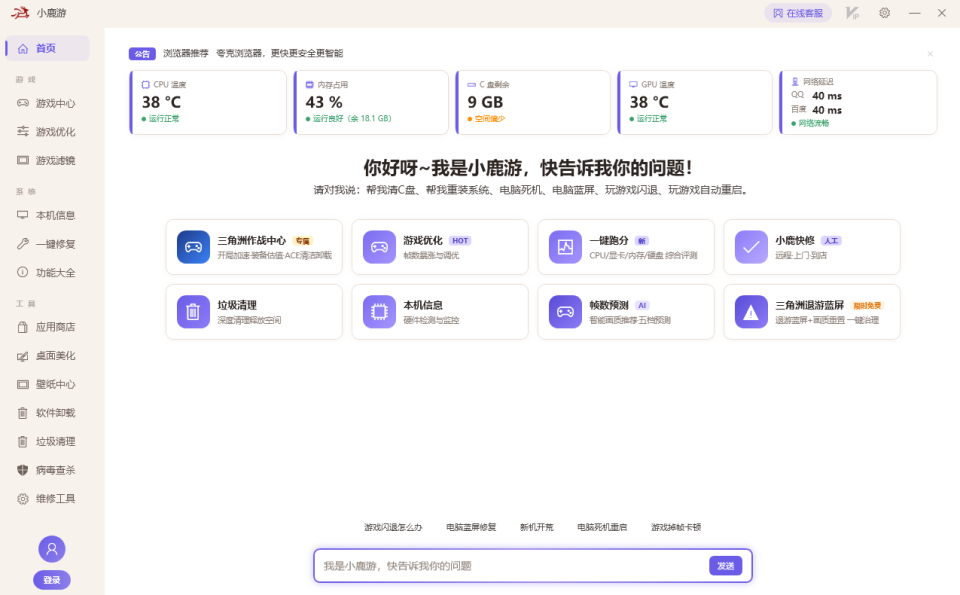Screen dimensions: 960x595
Task: Click the 小鹿游 logo icon
Action: coord(20,13)
